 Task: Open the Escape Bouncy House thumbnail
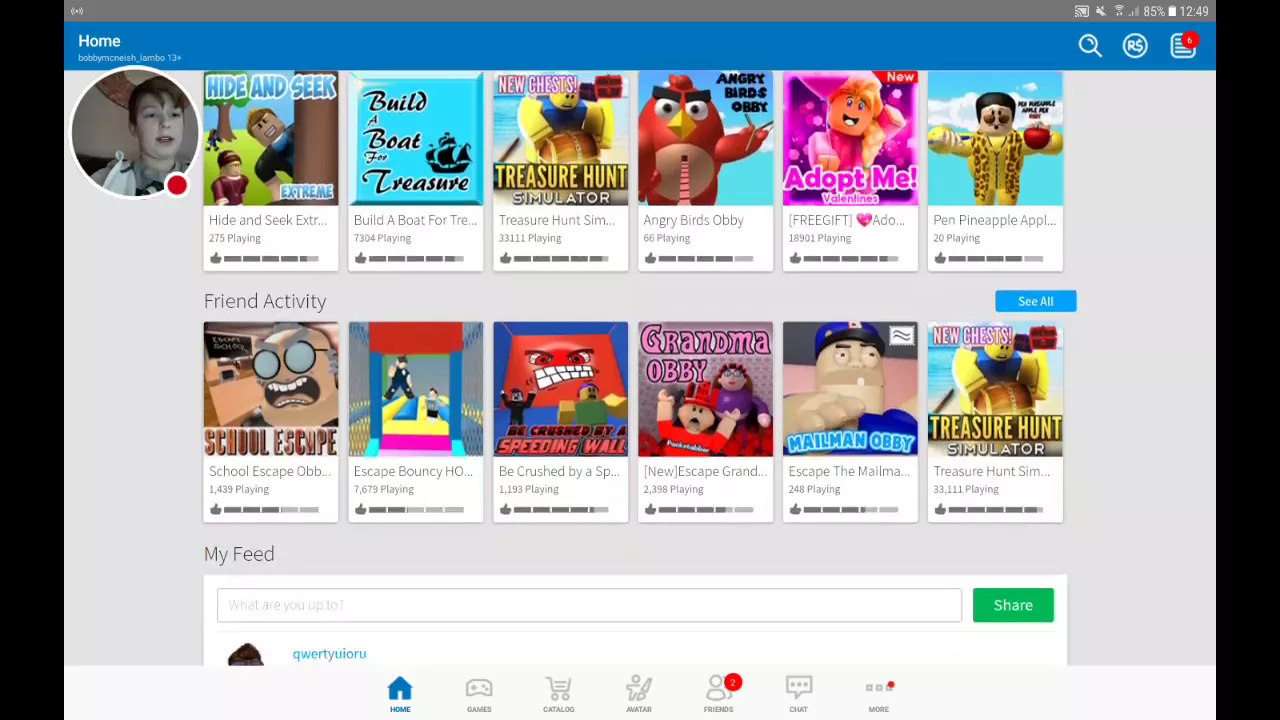(416, 389)
